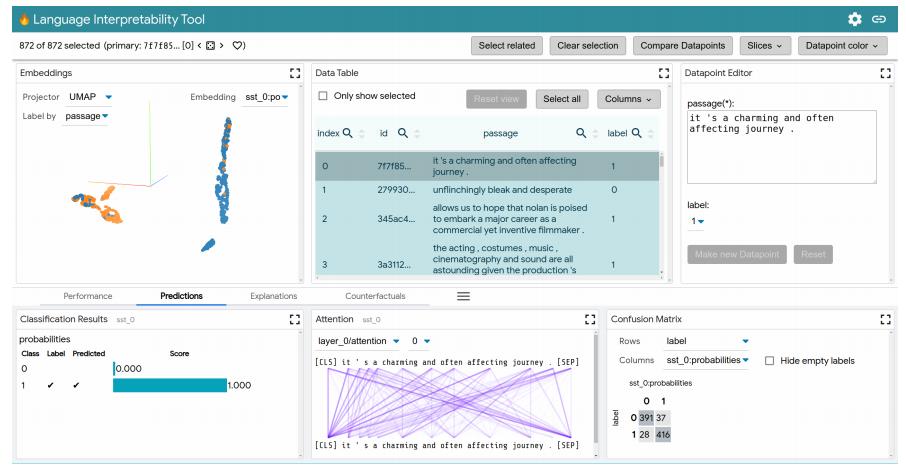Viewport: 906px width, 474px height.
Task: Click Make new Datapoint button
Action: pos(737,254)
